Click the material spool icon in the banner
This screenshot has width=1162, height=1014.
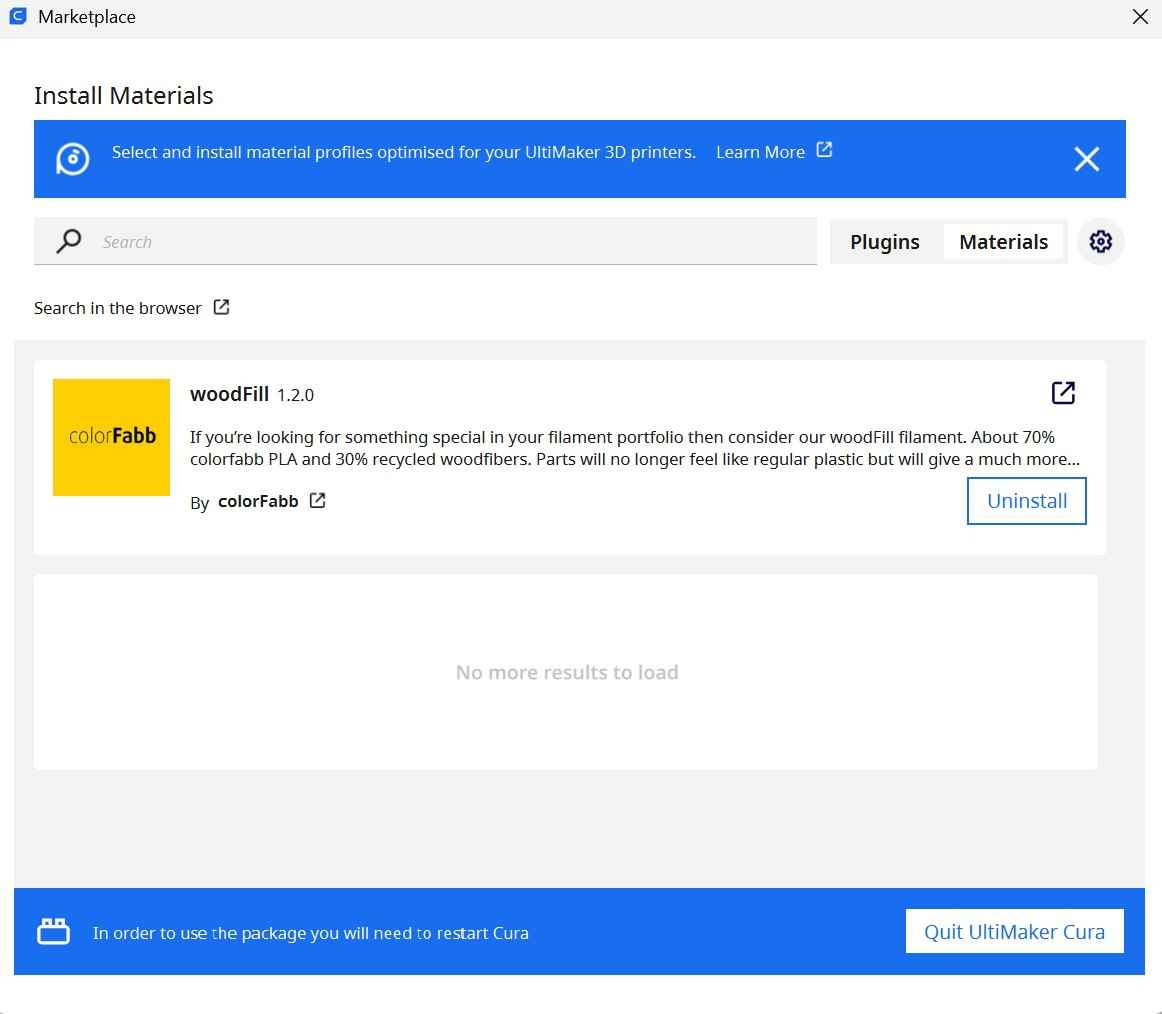click(73, 159)
